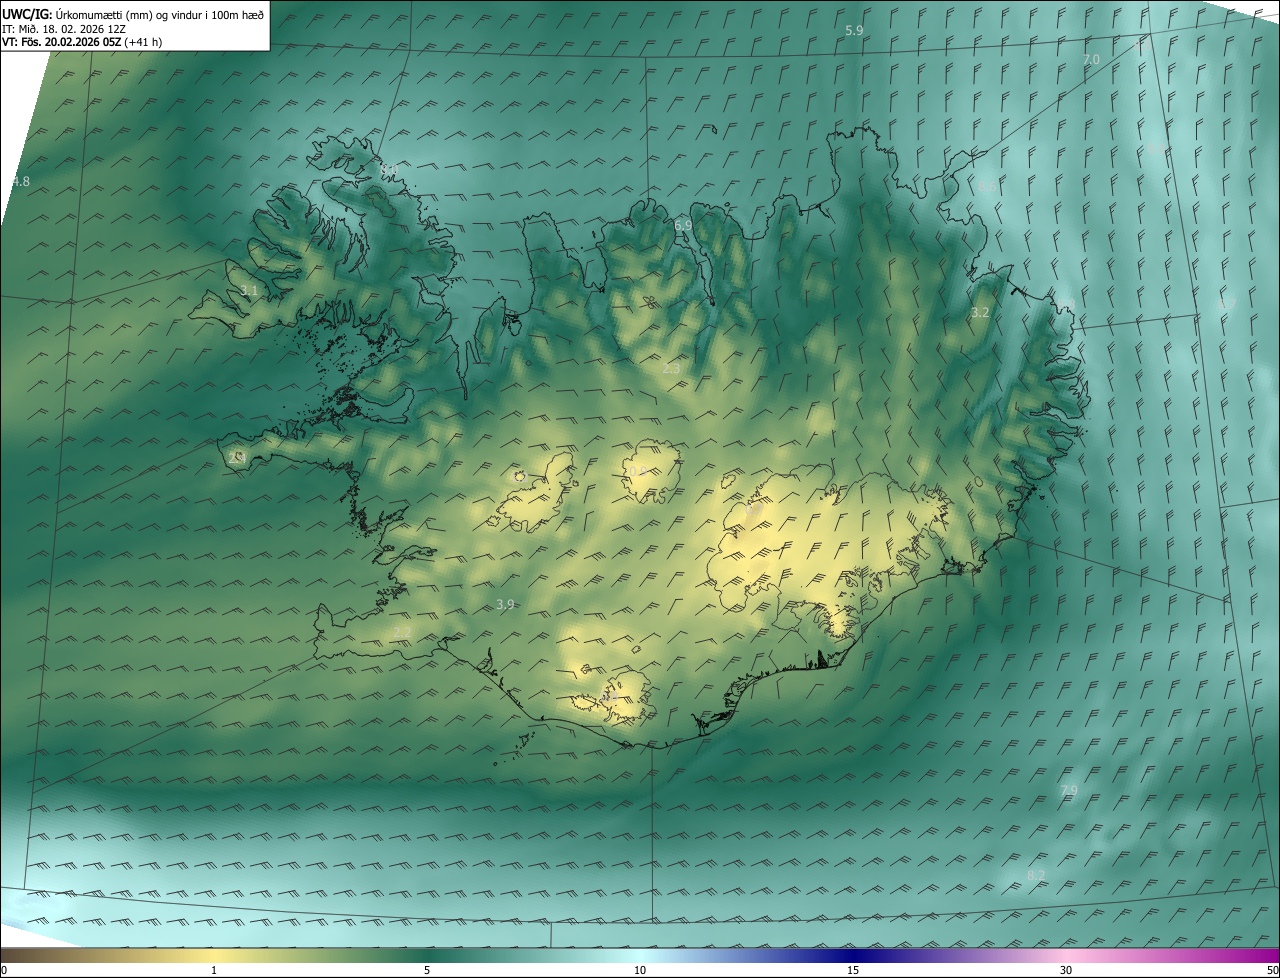
Task: Click the valid time line 'VT: Fös. 20.02.2026 05Z'
Action: tap(61, 42)
